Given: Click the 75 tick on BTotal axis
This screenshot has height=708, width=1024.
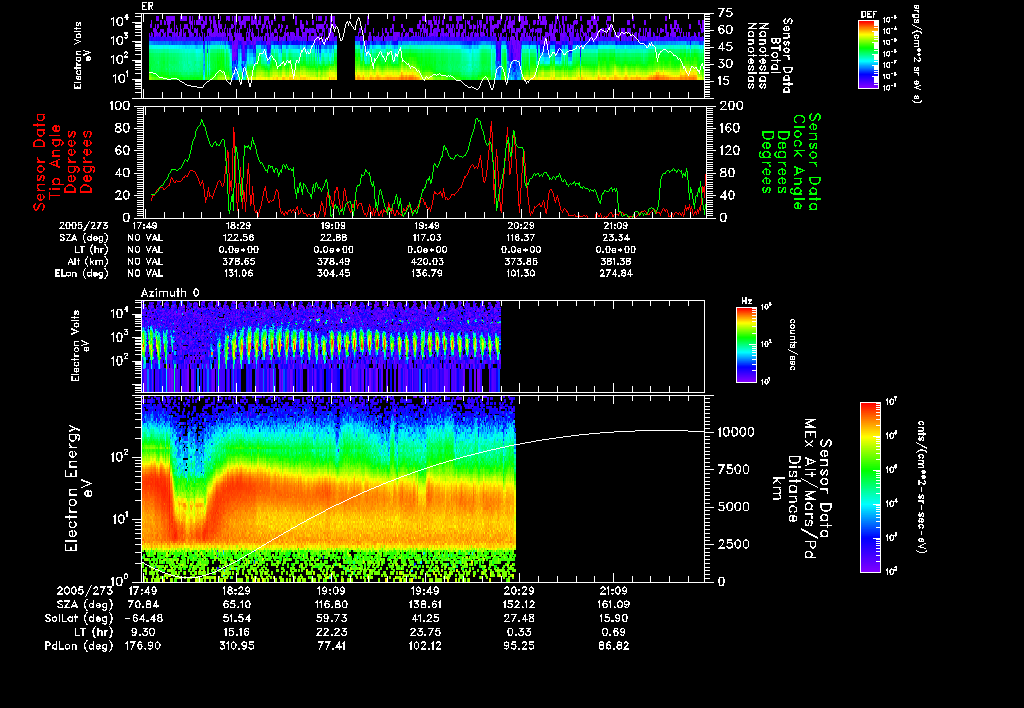Looking at the screenshot, I should [726, 12].
